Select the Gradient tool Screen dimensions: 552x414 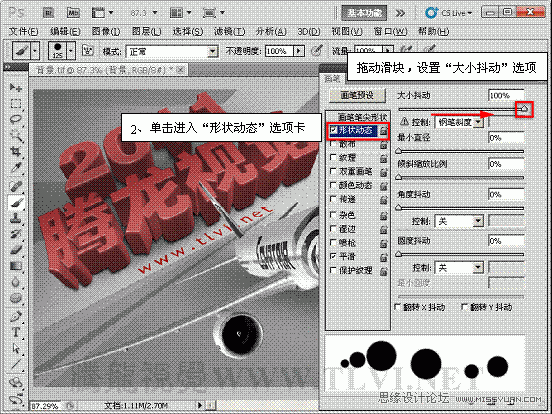[x=15, y=266]
